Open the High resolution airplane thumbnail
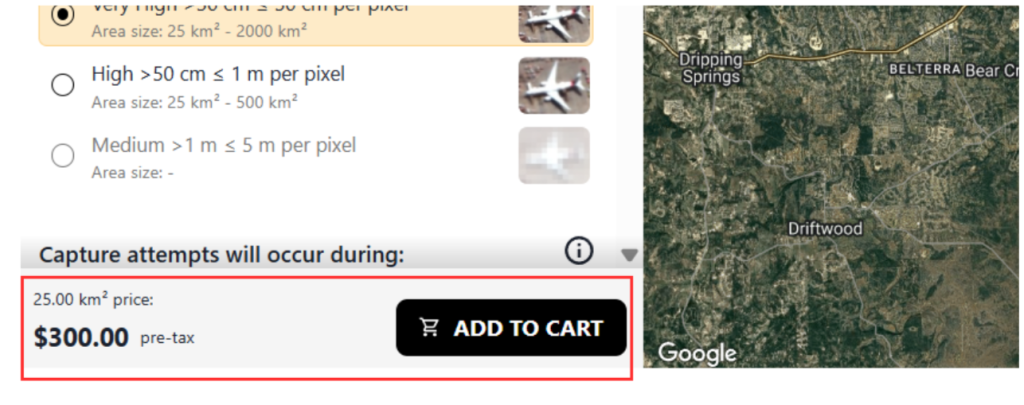 [554, 86]
